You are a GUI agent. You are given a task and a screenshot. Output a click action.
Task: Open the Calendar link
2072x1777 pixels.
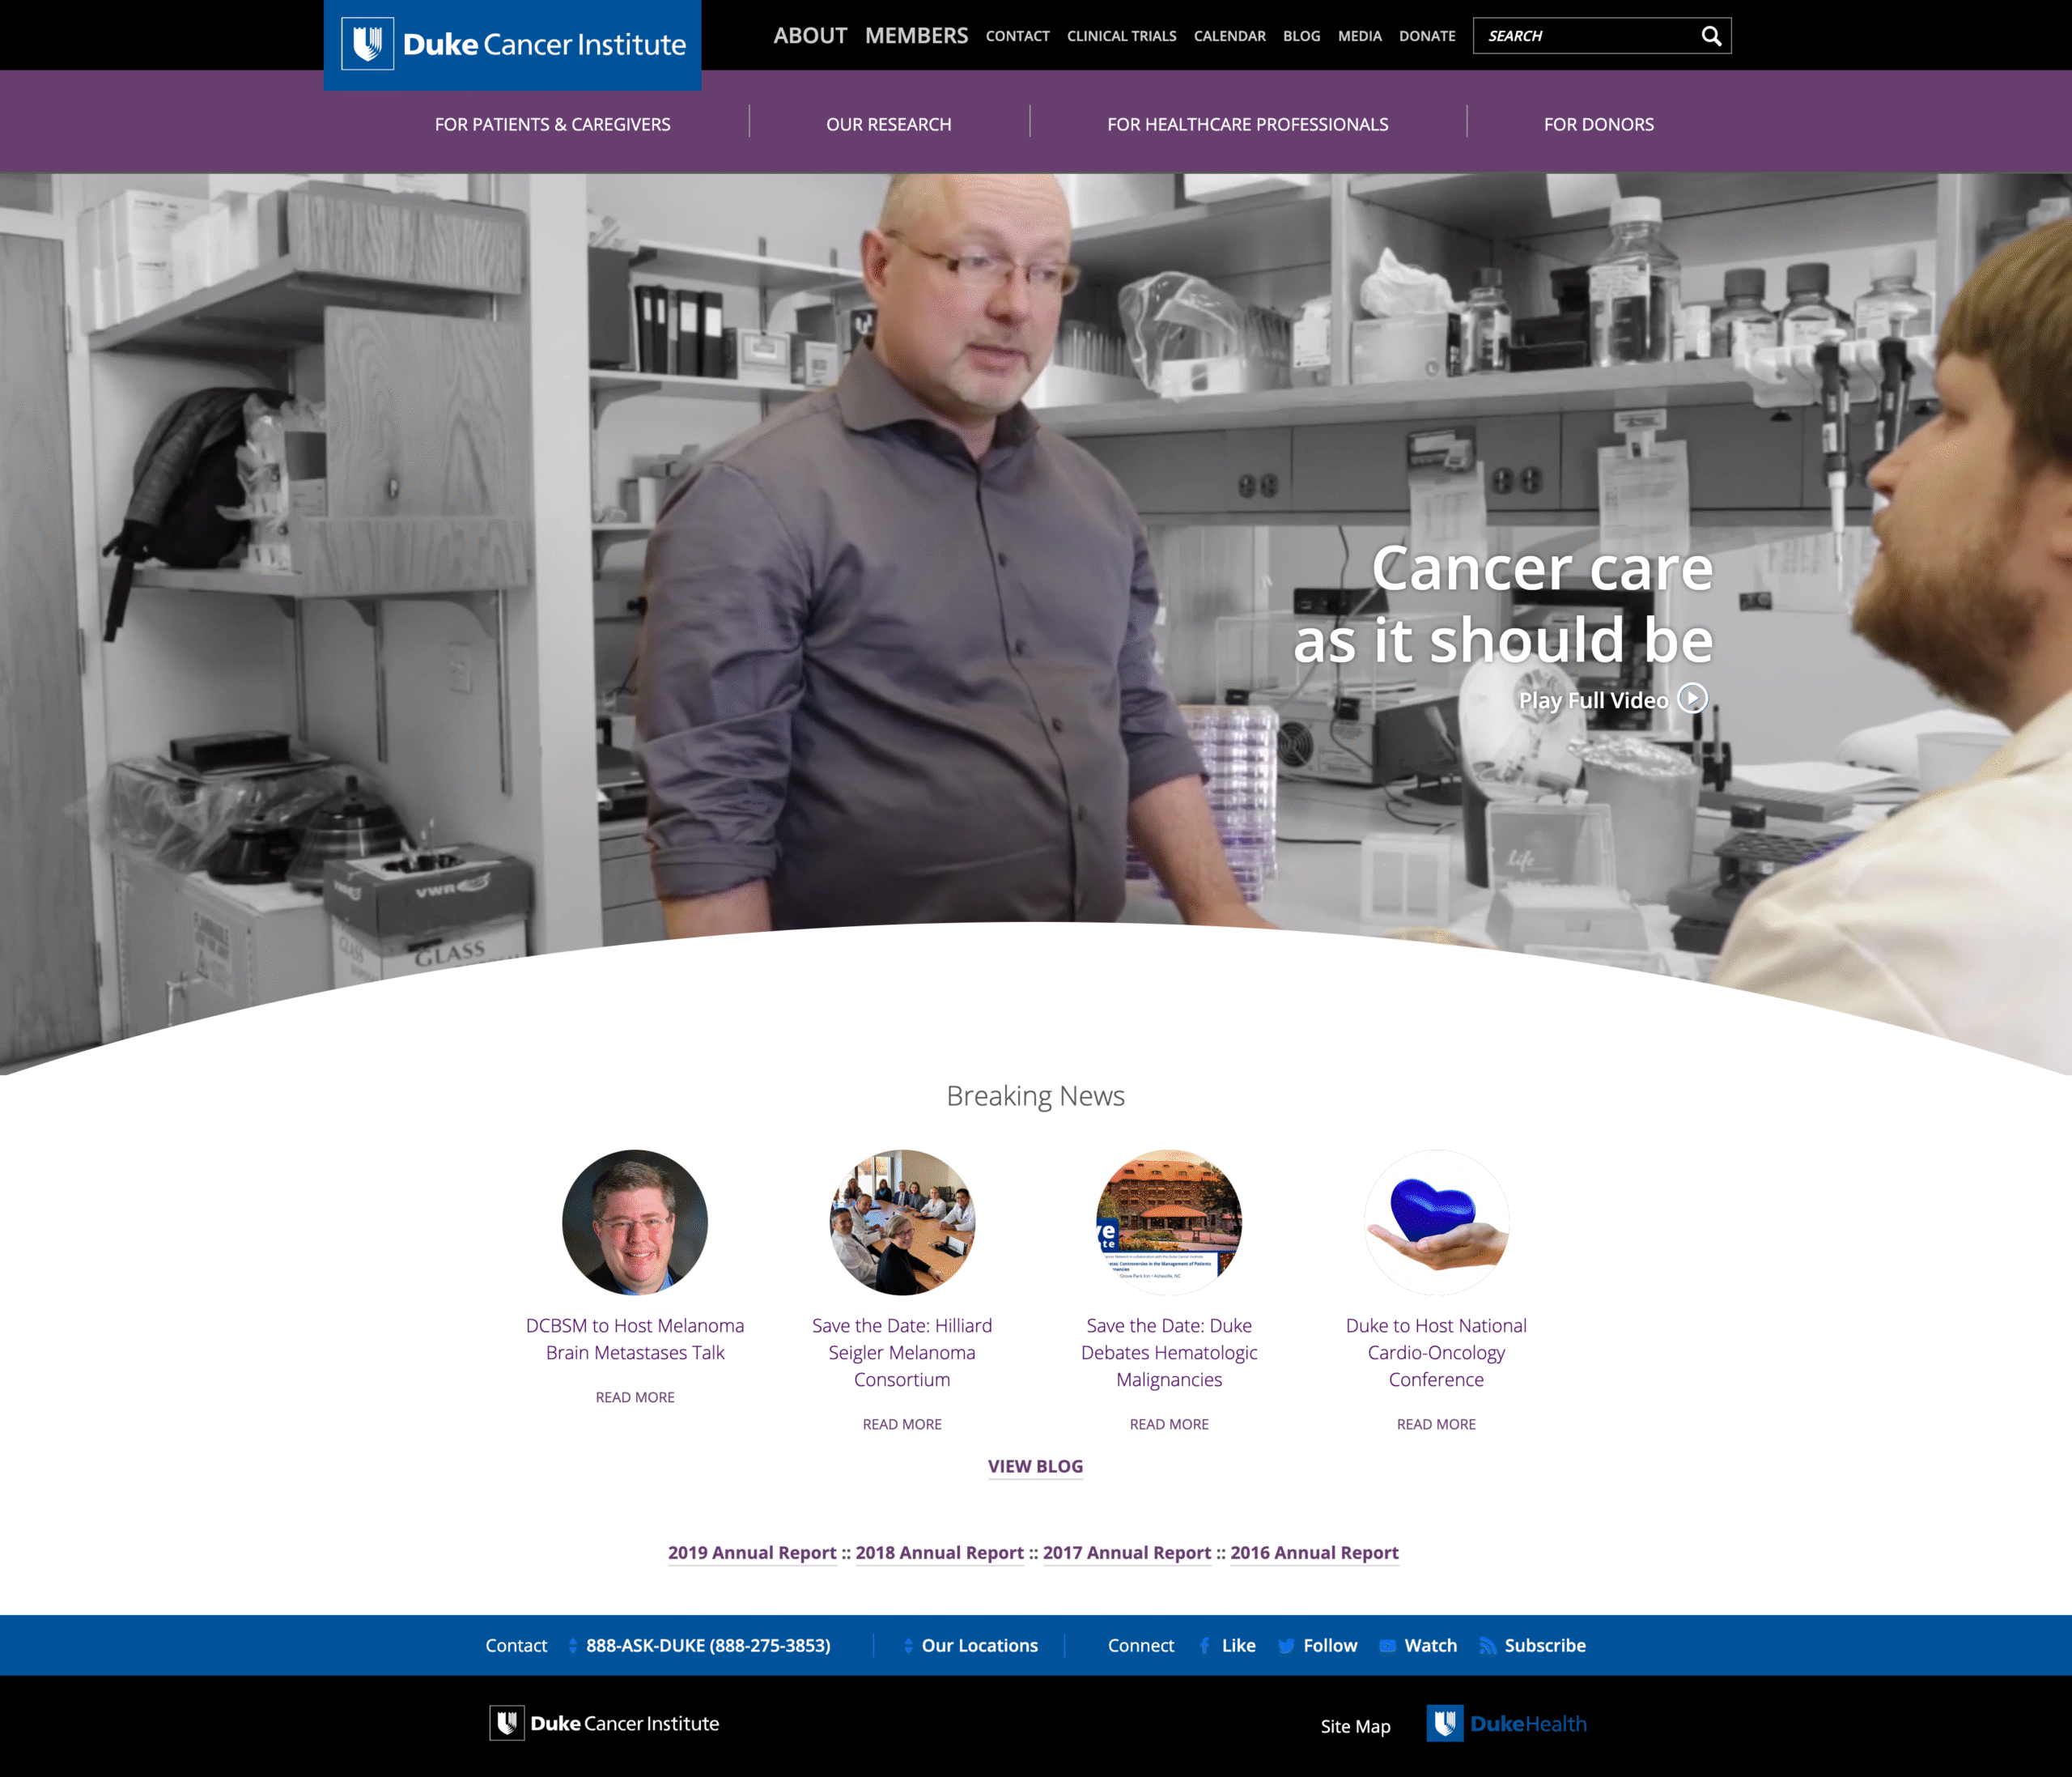point(1229,36)
